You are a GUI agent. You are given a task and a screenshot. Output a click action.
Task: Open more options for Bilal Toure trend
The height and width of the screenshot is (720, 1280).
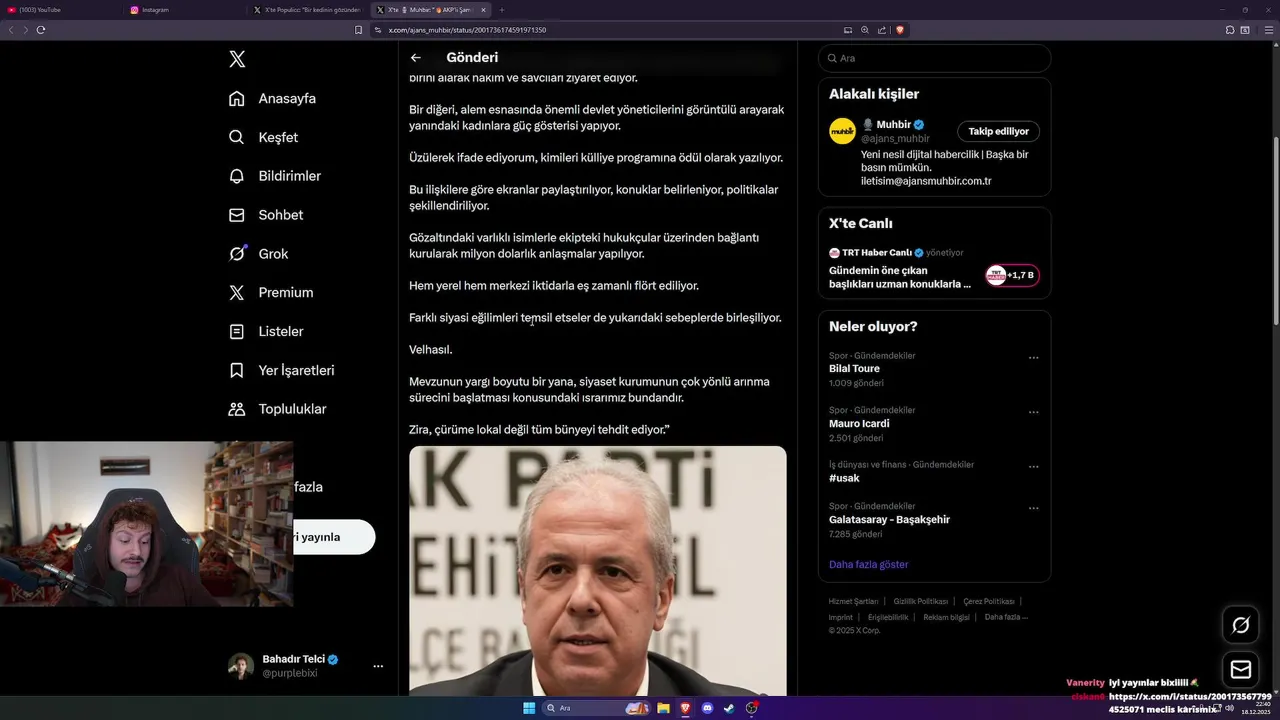click(1033, 357)
